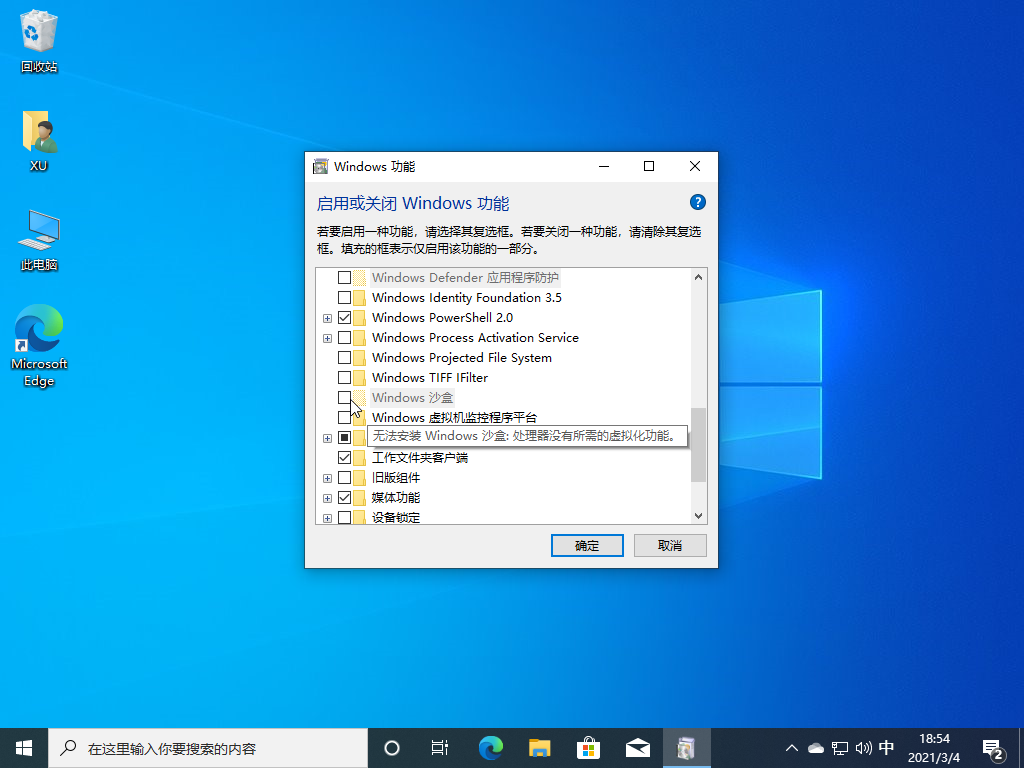Select the This PC (此电脑) desktop icon
The width and height of the screenshot is (1024, 768).
coord(39,240)
